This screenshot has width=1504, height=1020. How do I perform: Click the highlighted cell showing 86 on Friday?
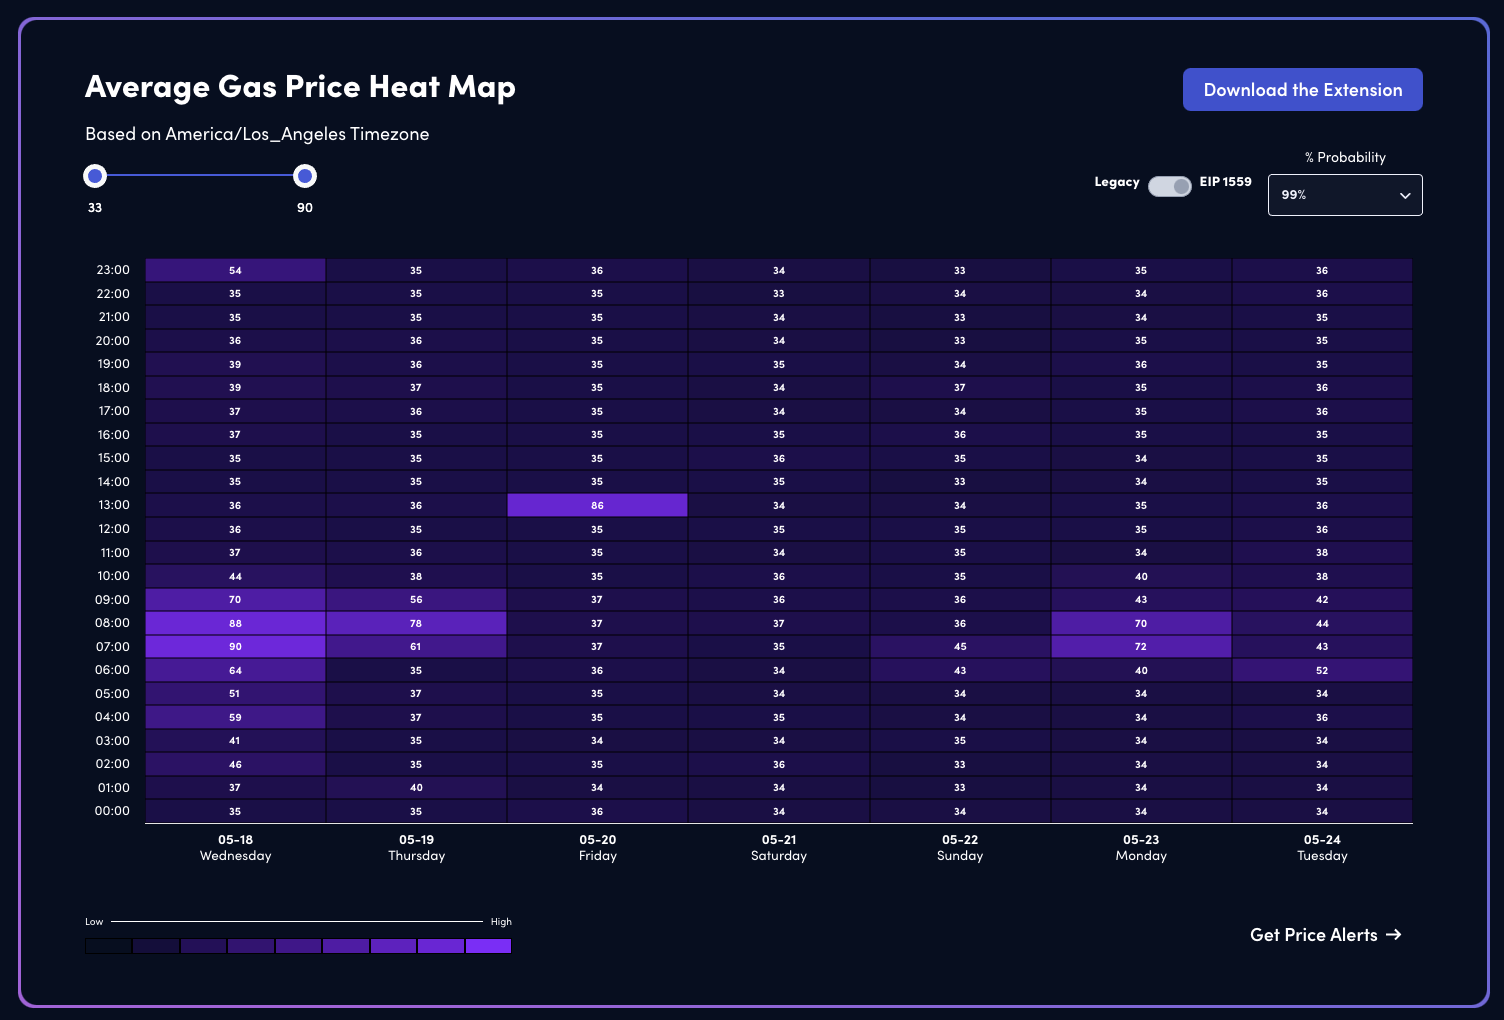click(597, 505)
